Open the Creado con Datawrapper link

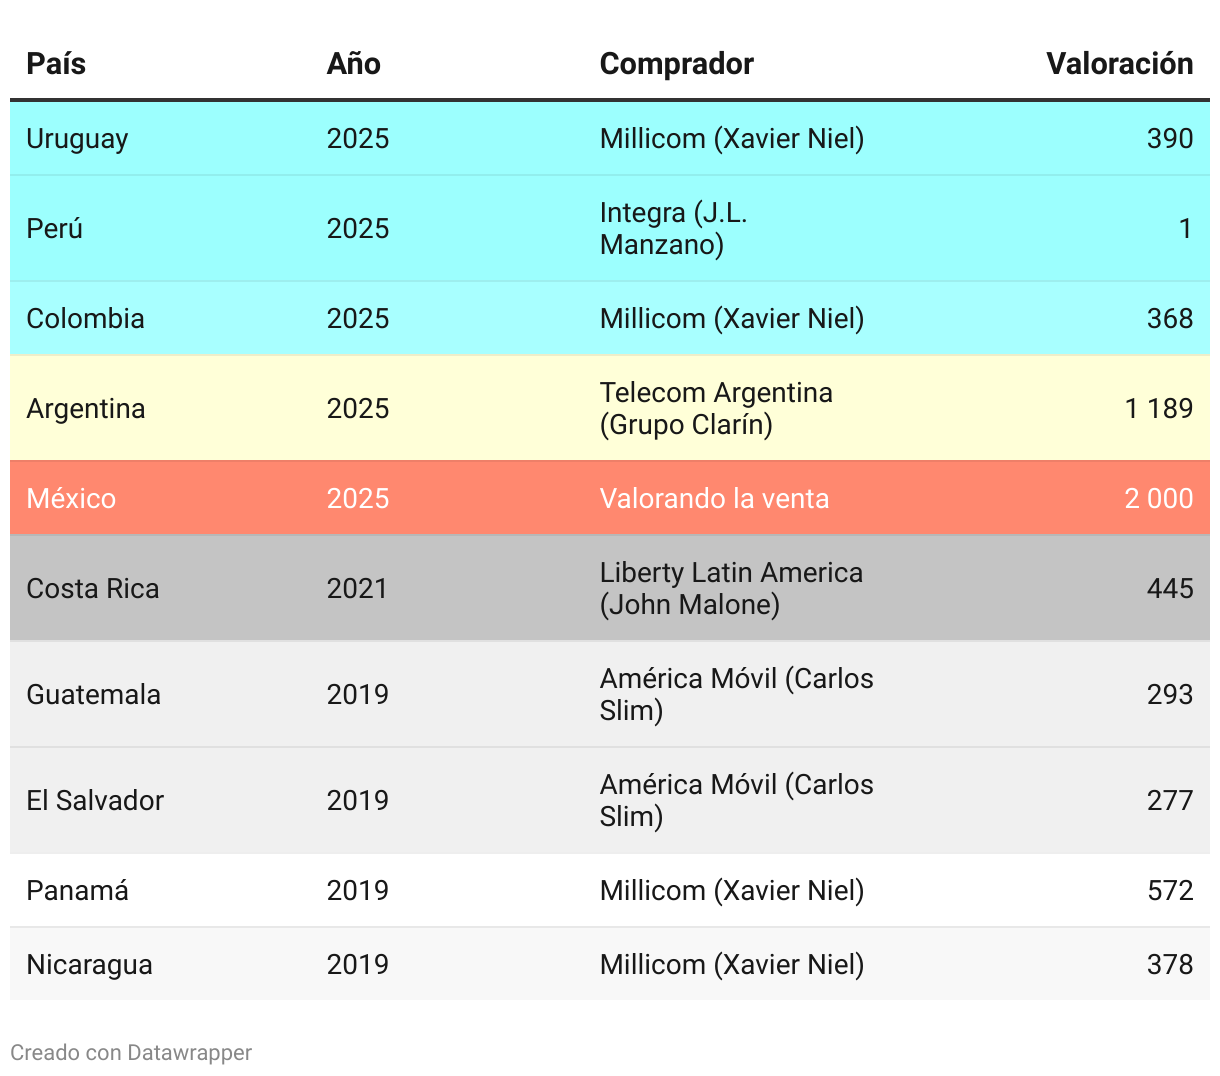point(131,1053)
